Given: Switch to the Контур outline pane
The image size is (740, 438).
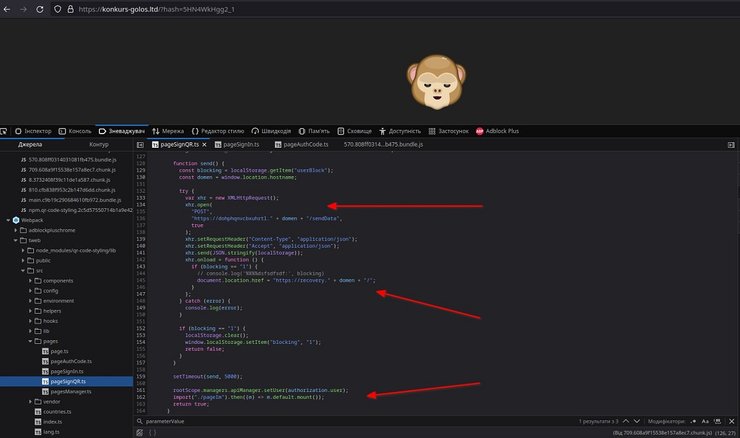Looking at the screenshot, I should (99, 144).
